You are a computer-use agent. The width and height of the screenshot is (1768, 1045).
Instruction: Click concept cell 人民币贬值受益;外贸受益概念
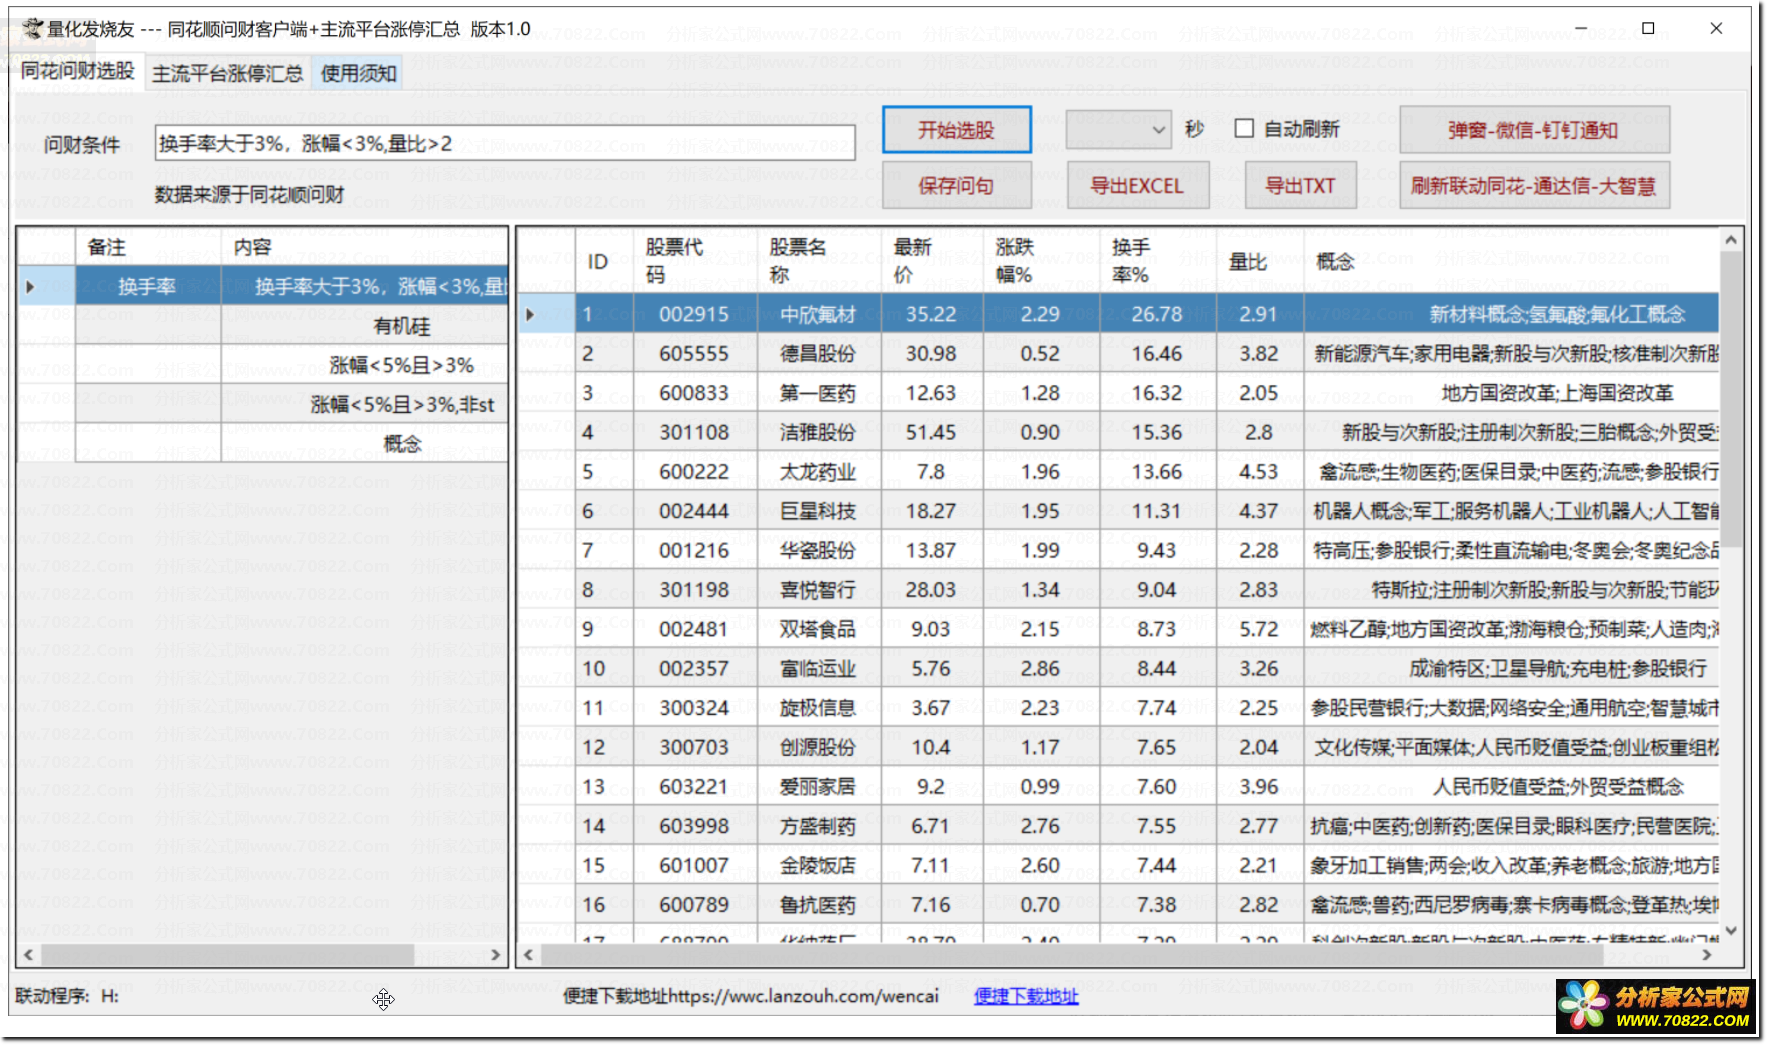coord(1511,787)
